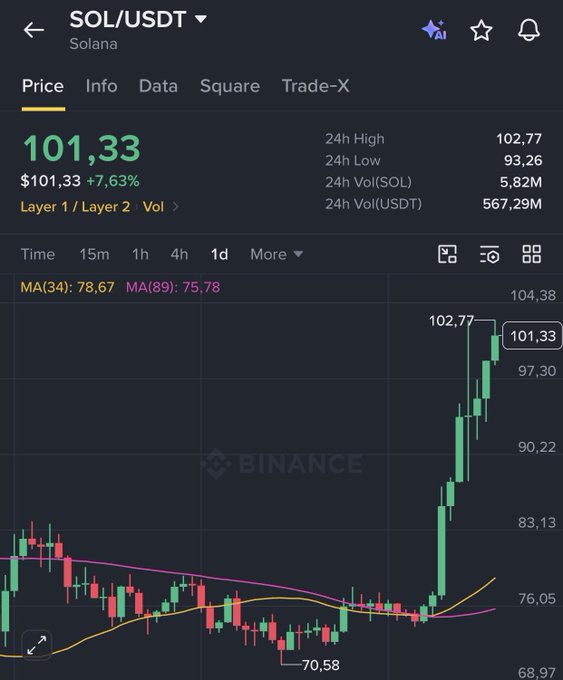The height and width of the screenshot is (680, 563).
Task: Select the Price tab
Action: (43, 86)
